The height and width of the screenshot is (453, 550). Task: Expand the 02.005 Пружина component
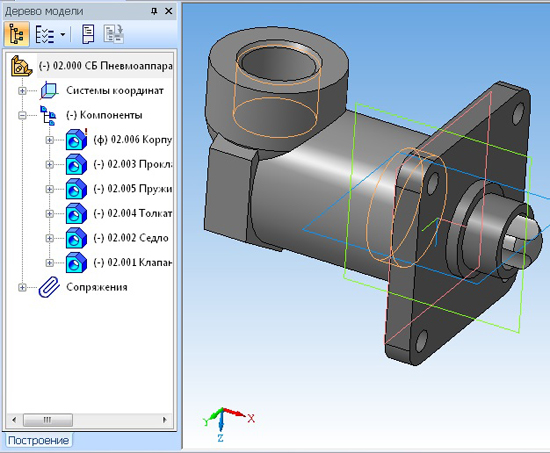tap(49, 189)
